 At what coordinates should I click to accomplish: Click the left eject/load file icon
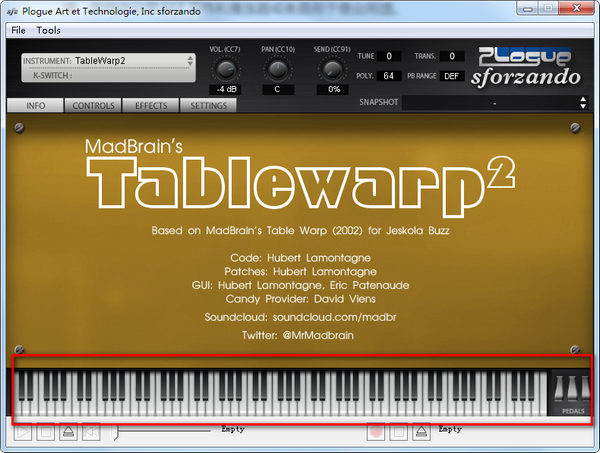[68, 432]
